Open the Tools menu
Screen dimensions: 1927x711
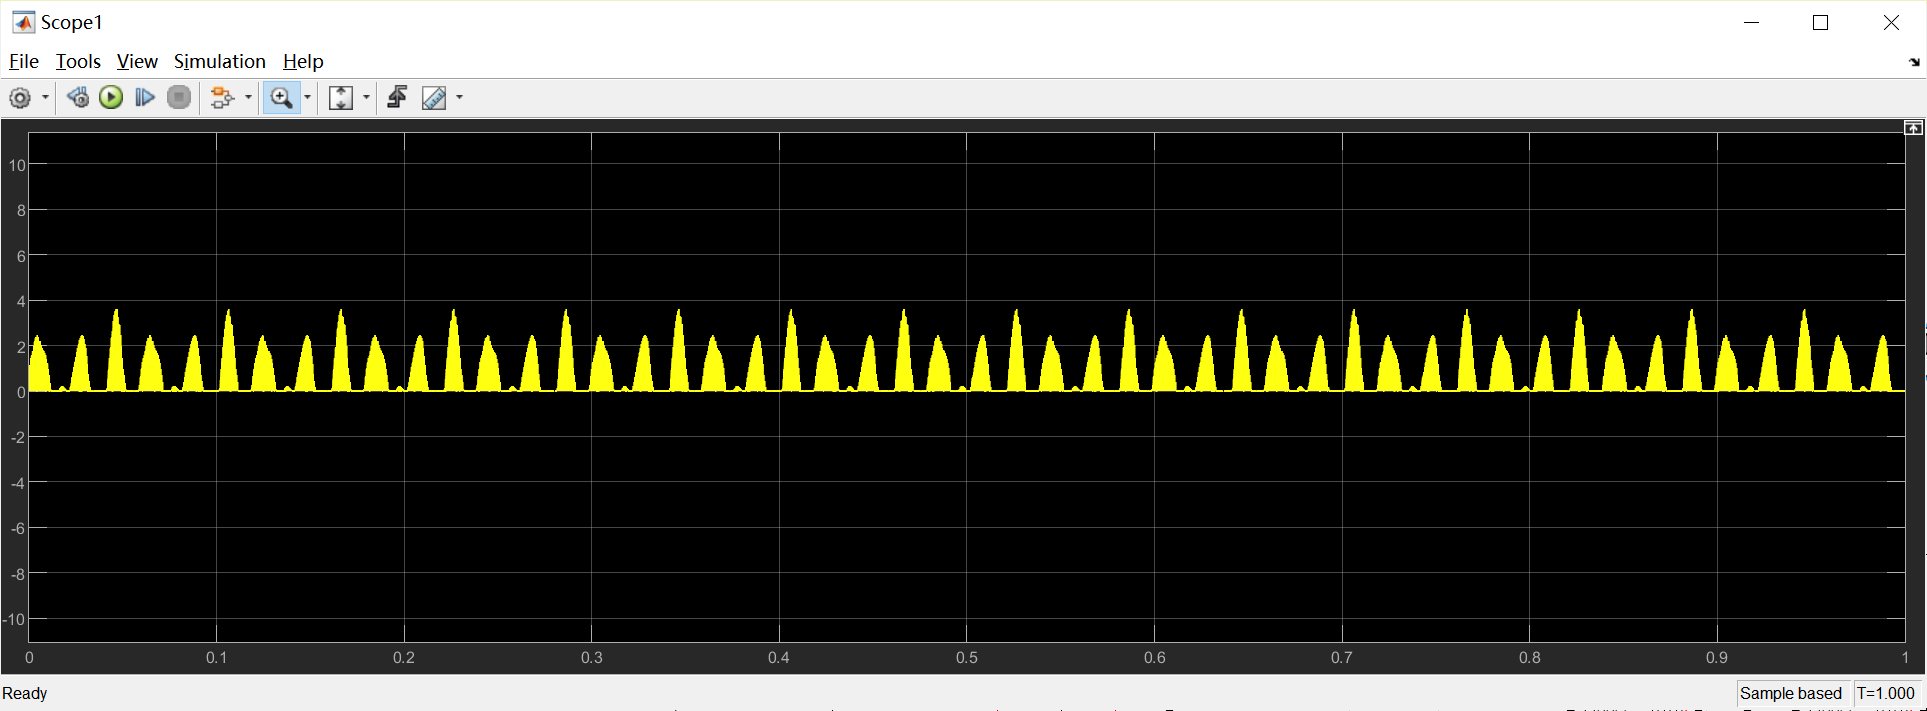point(78,62)
